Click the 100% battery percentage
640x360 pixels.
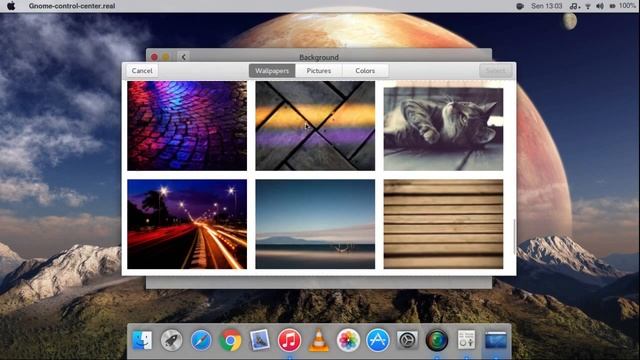point(627,6)
